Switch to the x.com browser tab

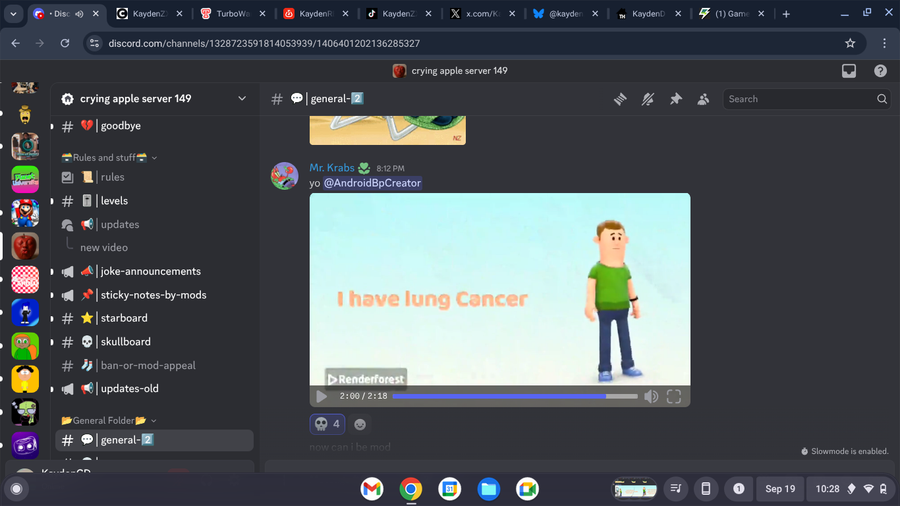coord(481,14)
